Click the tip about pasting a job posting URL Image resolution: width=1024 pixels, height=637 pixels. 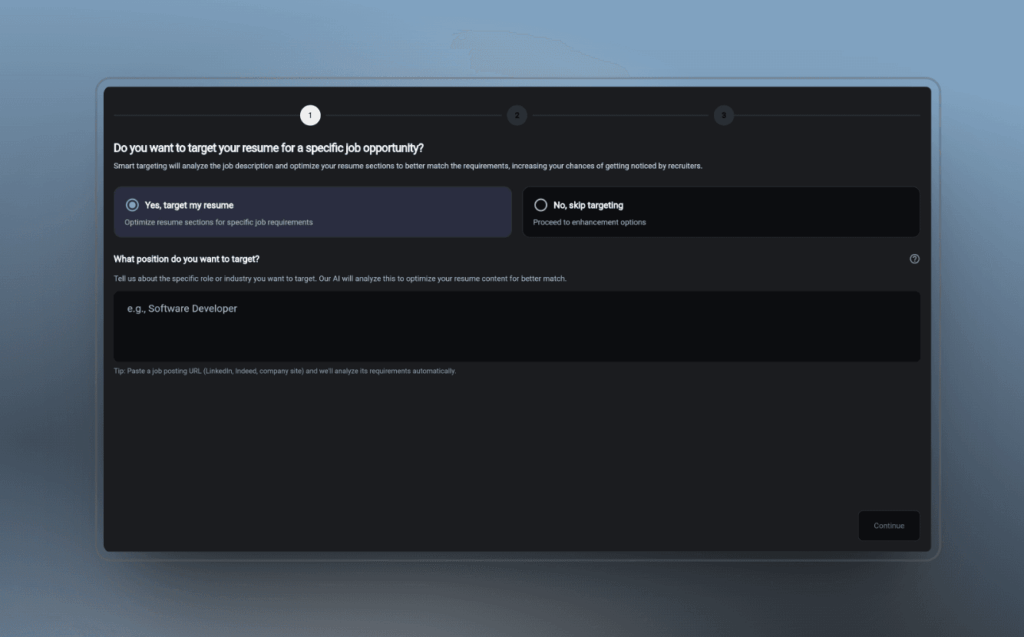coord(285,371)
